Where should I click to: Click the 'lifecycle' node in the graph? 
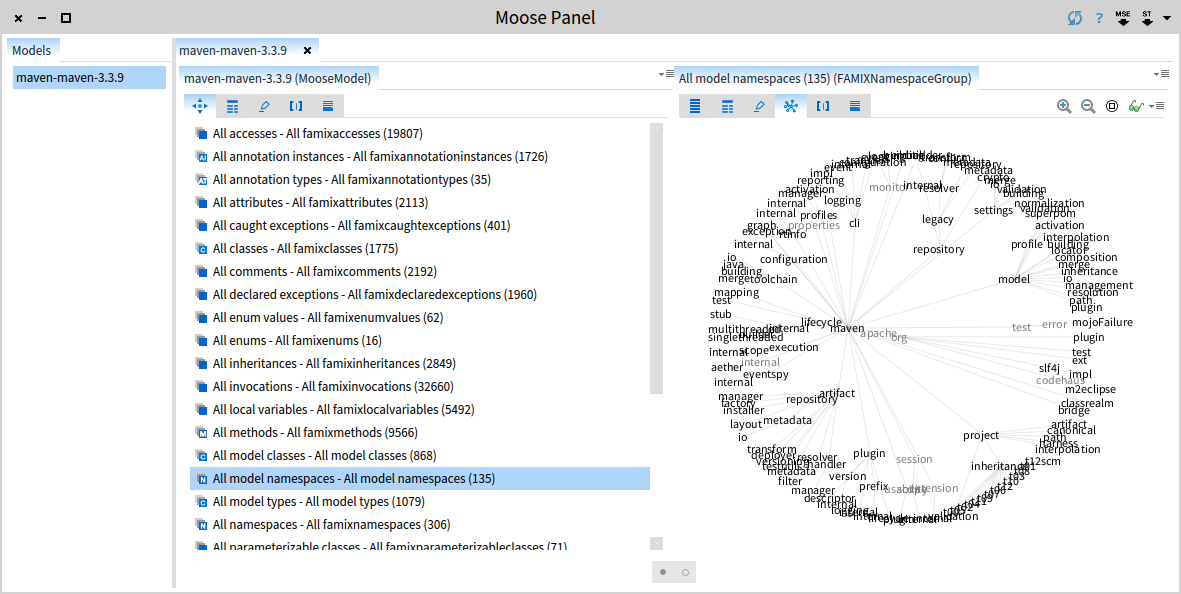[x=822, y=322]
